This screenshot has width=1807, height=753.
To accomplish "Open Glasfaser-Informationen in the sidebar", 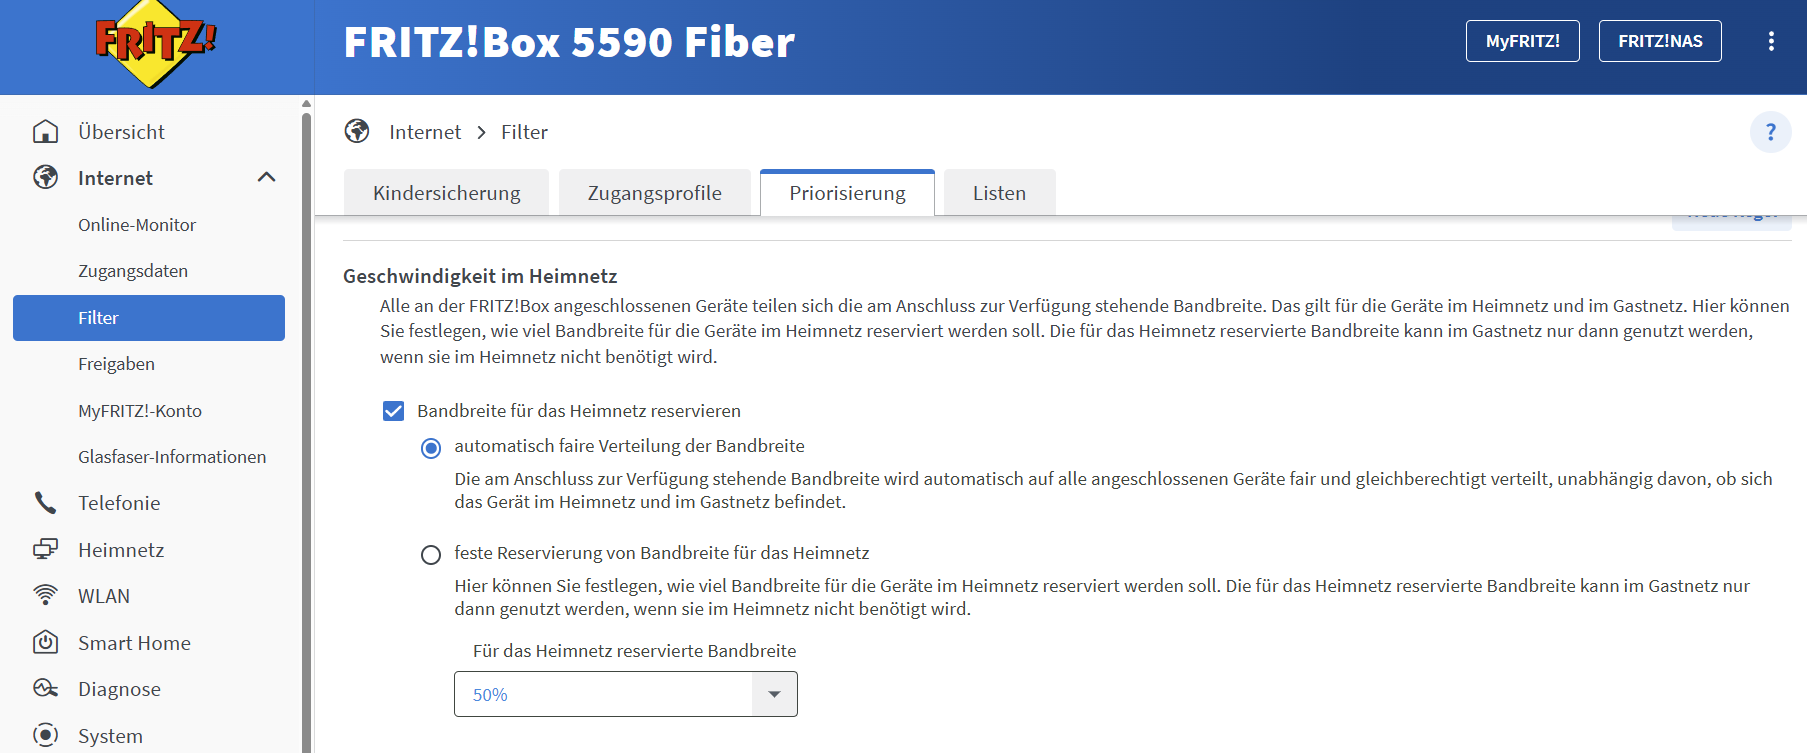I will [172, 457].
